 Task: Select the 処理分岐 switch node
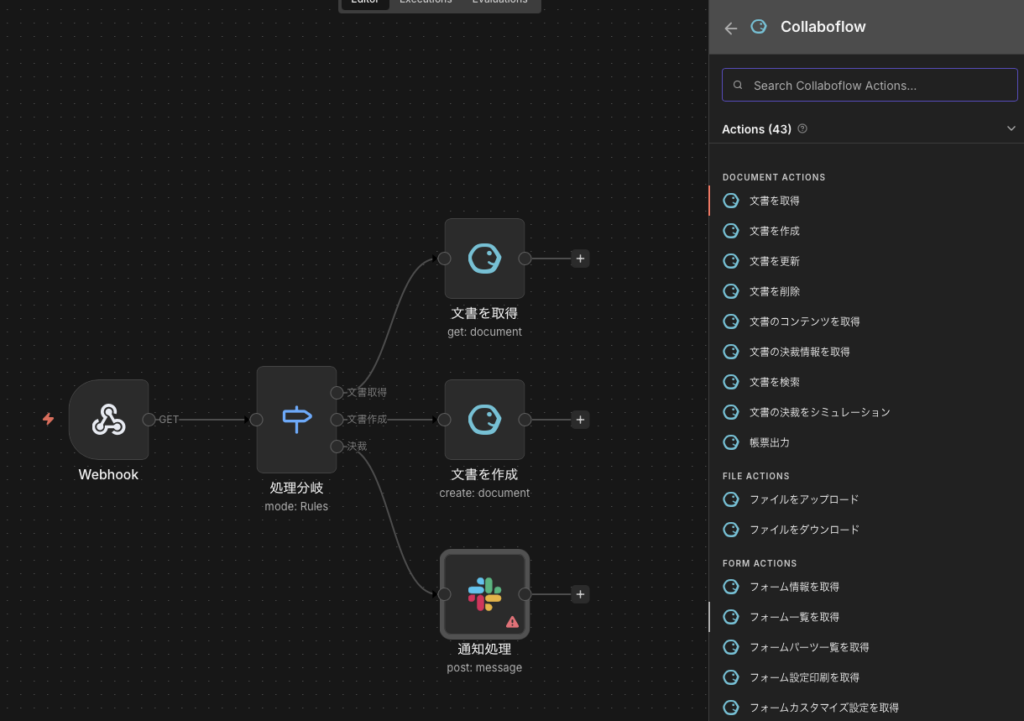click(x=296, y=420)
